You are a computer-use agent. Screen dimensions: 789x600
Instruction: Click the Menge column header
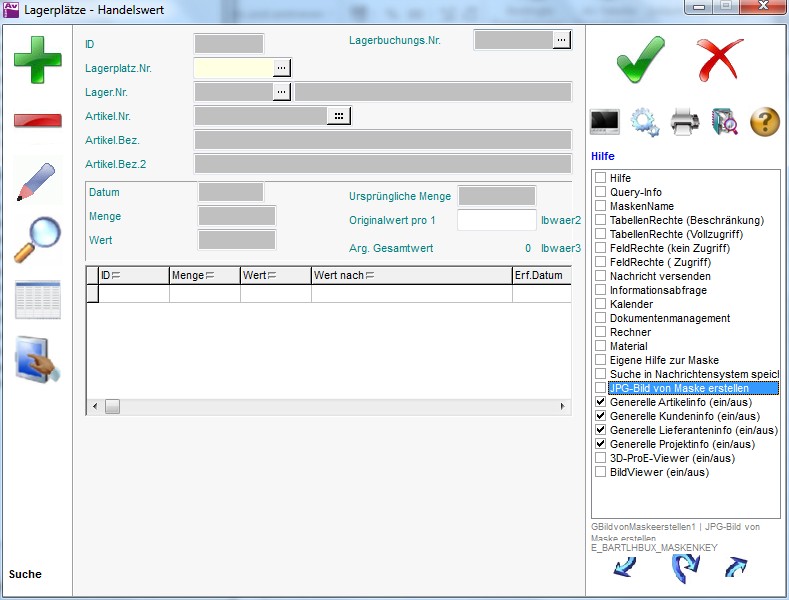[x=204, y=275]
